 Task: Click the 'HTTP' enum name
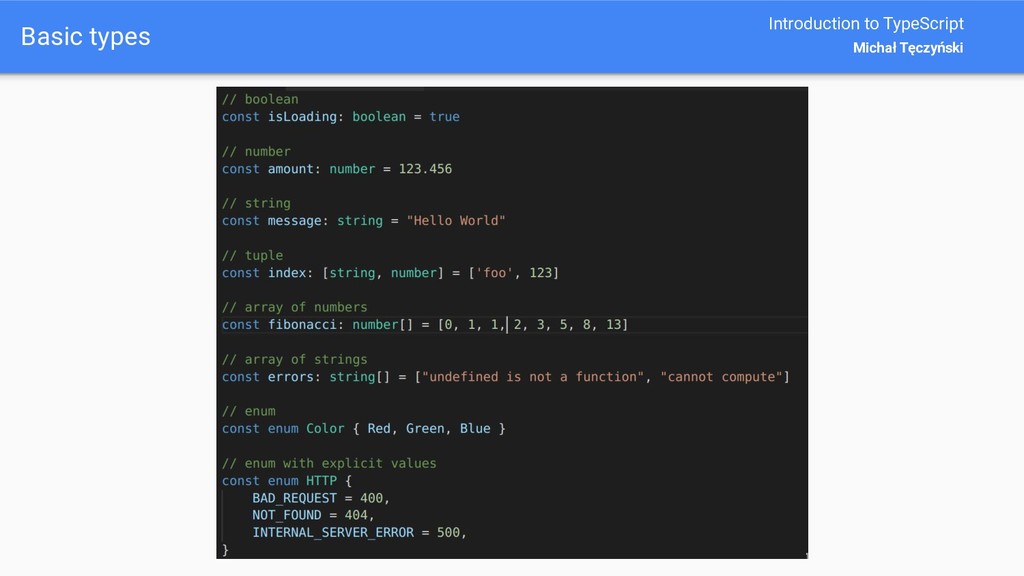click(x=321, y=481)
